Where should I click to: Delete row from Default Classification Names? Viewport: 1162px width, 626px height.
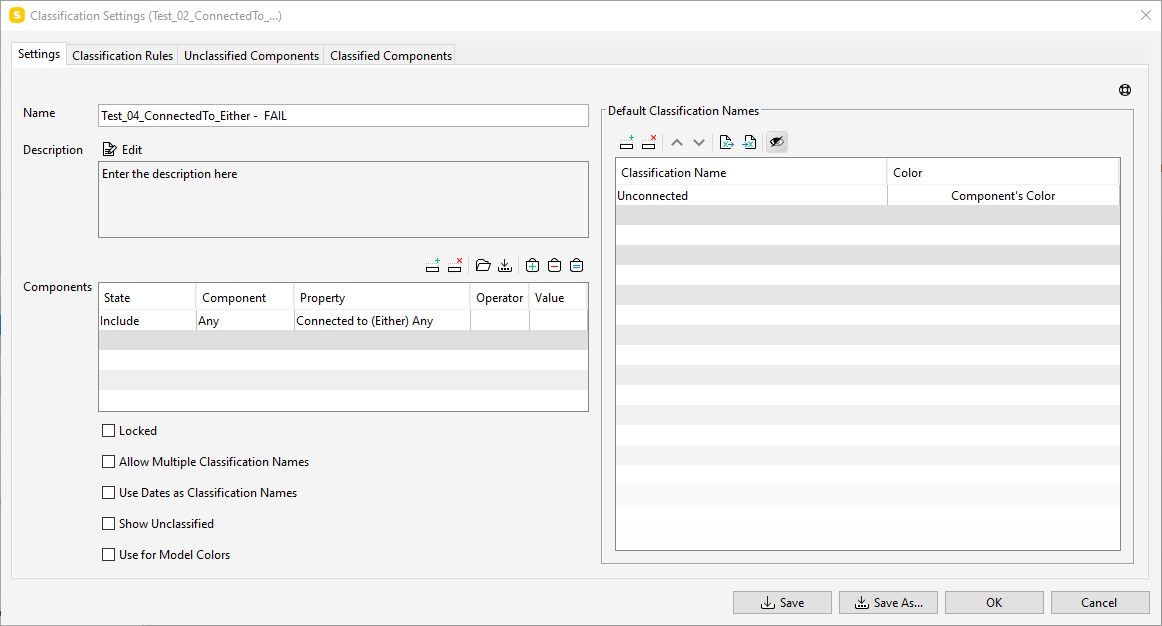pos(649,142)
